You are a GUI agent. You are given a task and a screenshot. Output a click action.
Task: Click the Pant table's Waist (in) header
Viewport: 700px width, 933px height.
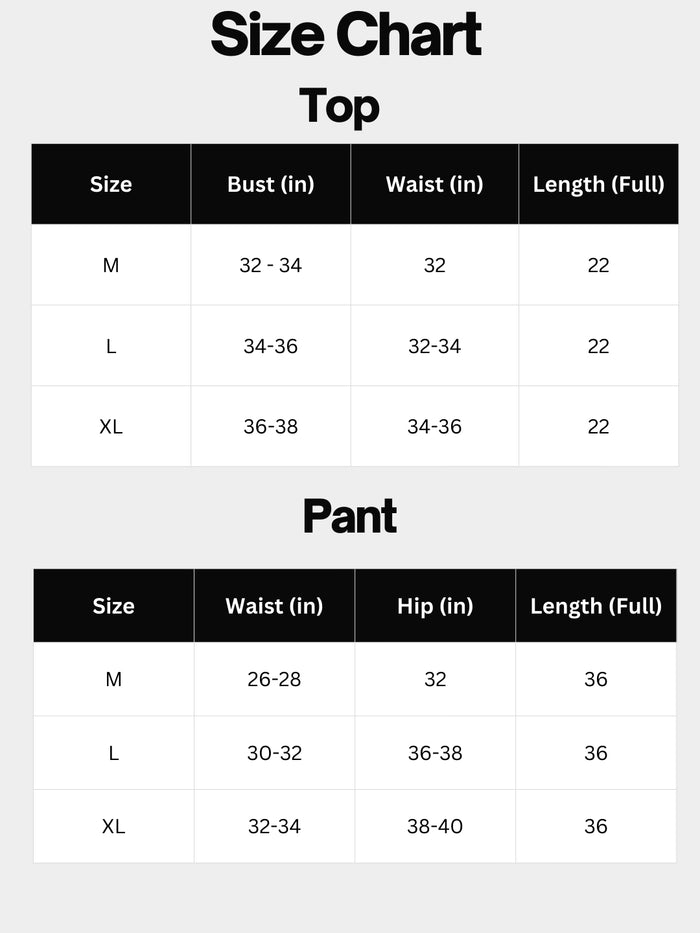[274, 606]
